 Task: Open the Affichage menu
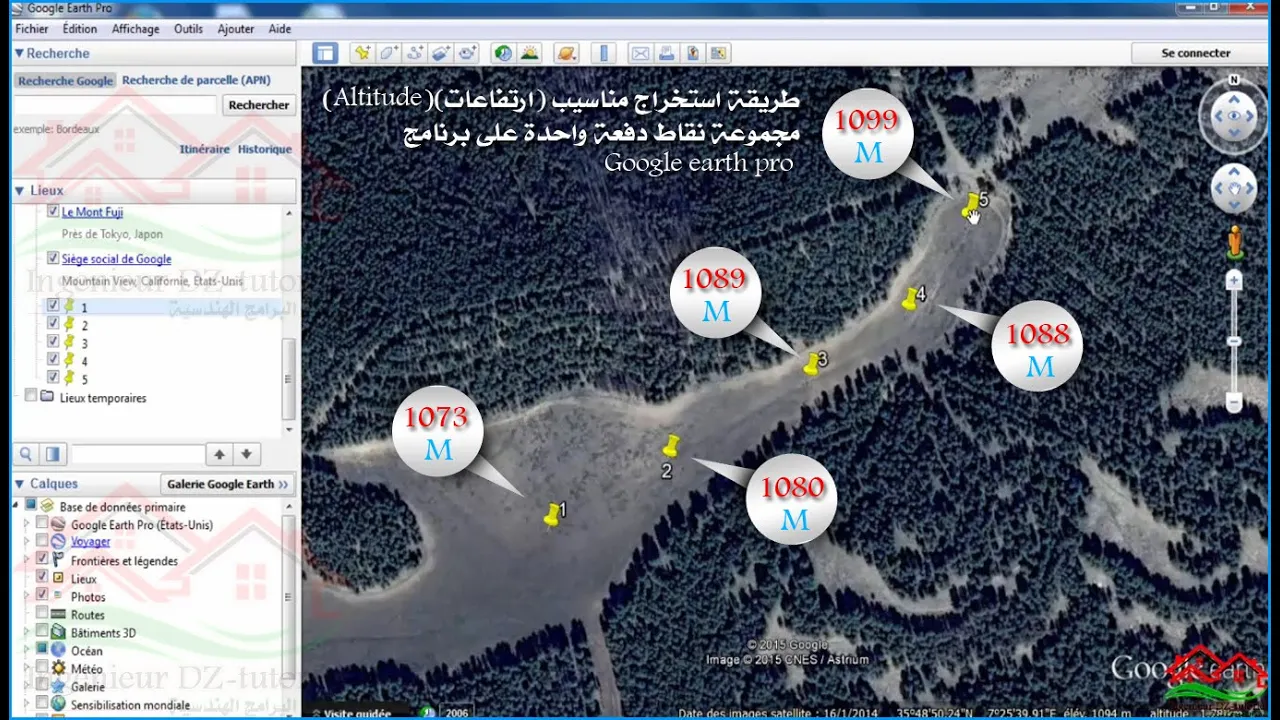(136, 29)
